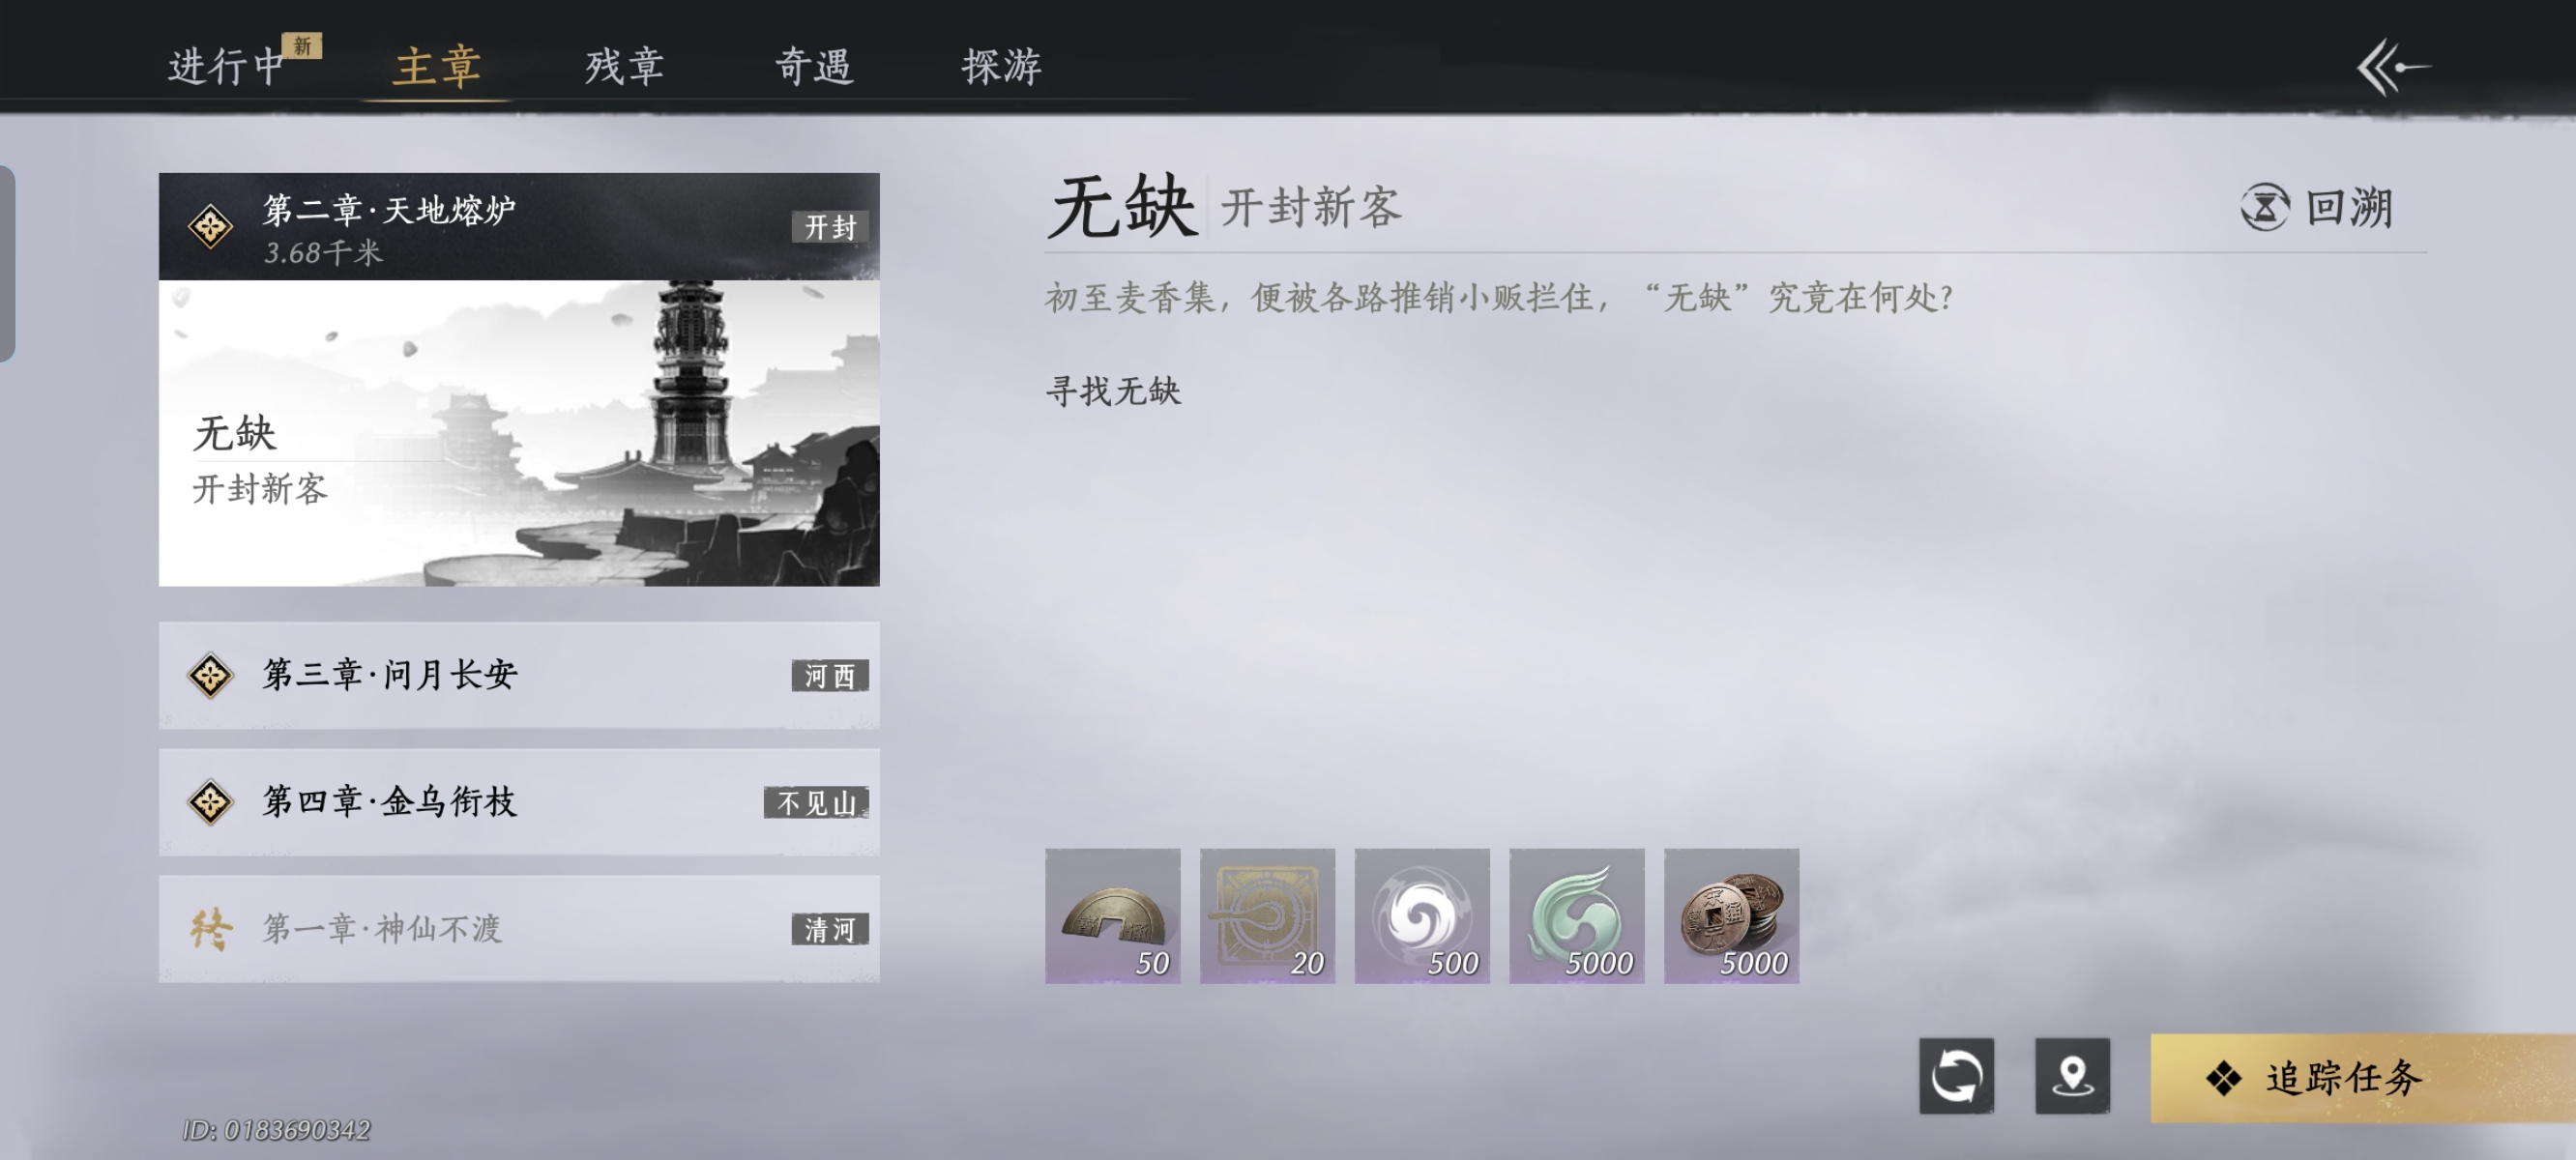Click the back arrow icon at top right
The width and height of the screenshot is (2576, 1160).
pos(2393,67)
